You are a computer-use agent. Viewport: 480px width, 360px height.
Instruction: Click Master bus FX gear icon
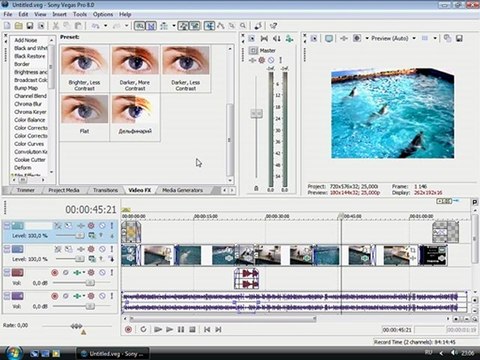(262, 60)
